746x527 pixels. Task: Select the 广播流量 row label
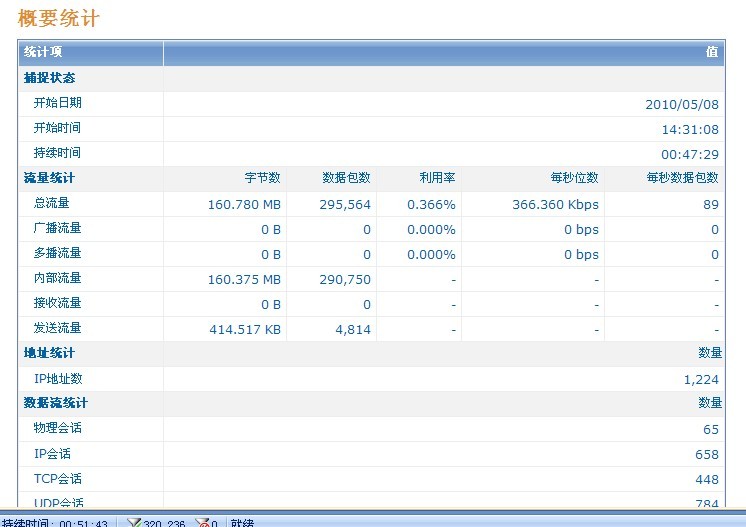tap(58, 228)
